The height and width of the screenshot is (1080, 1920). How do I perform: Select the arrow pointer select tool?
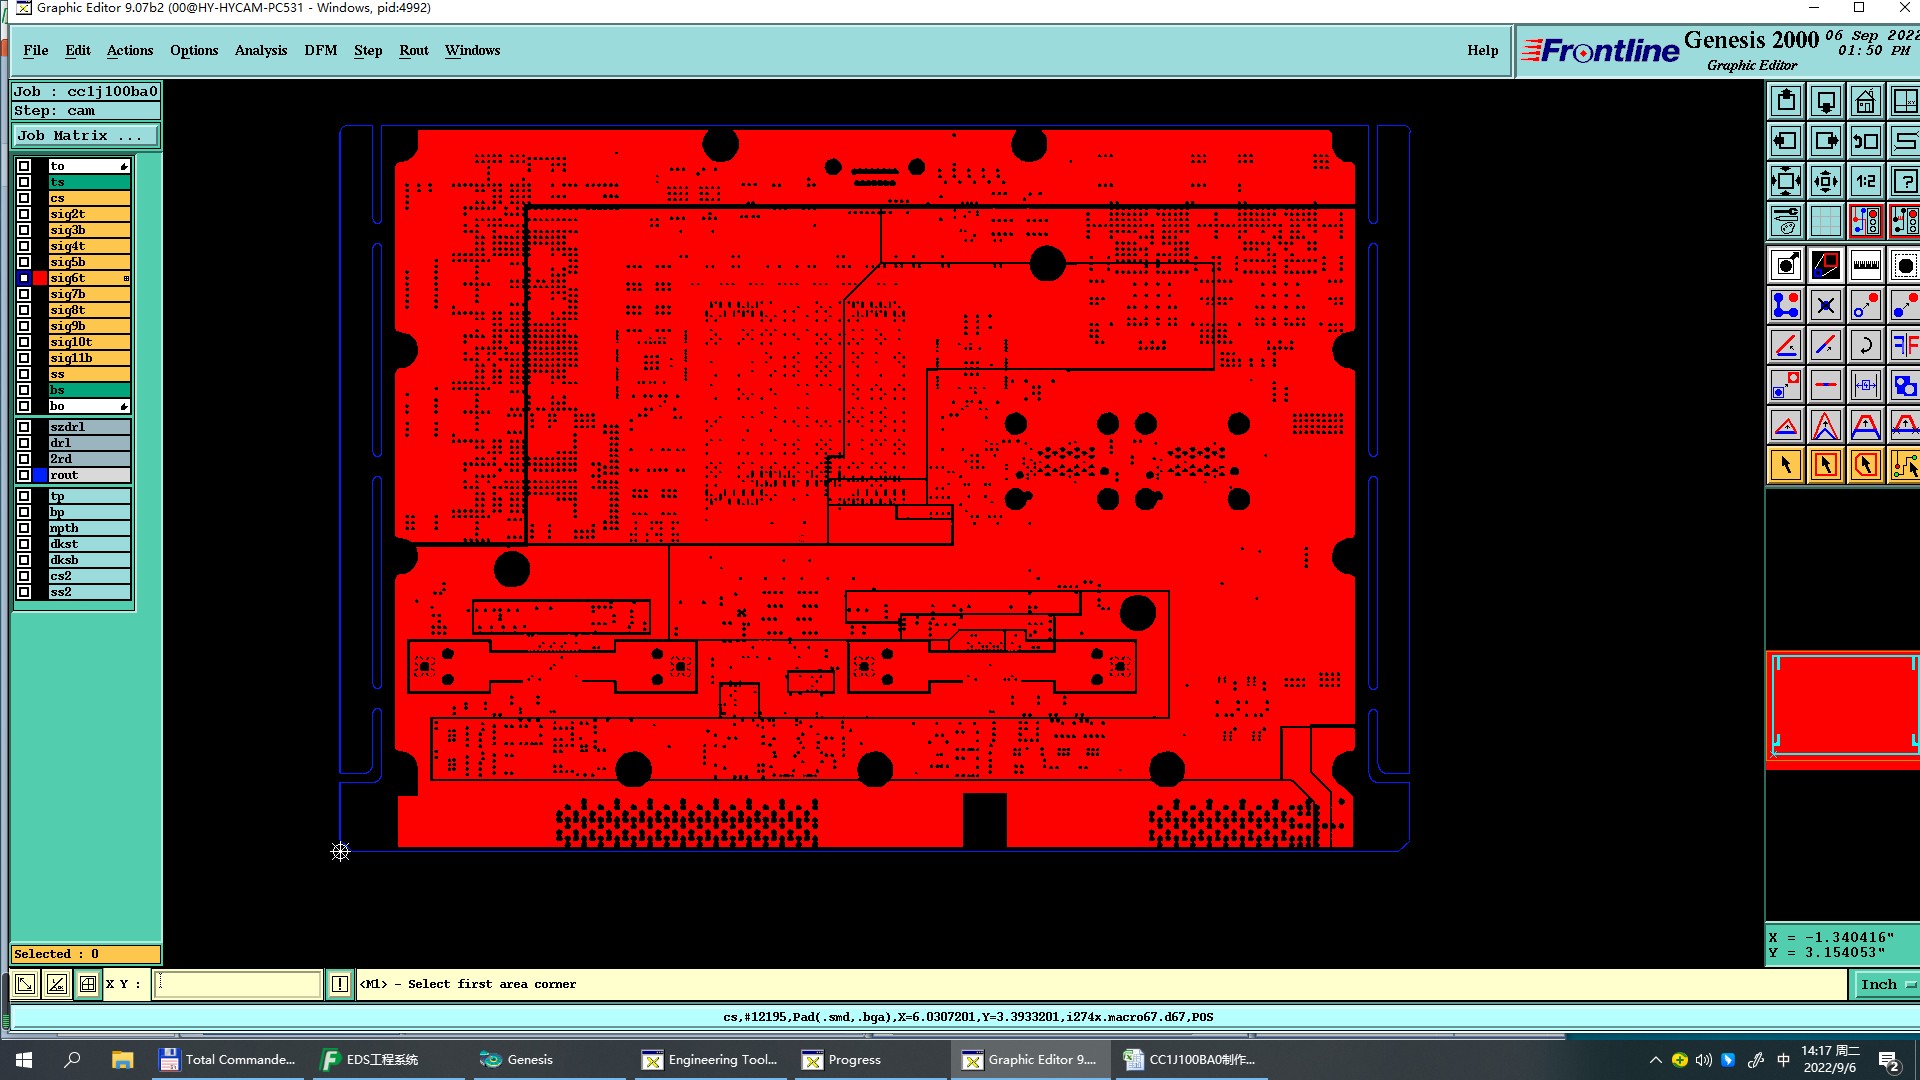pyautogui.click(x=1786, y=465)
